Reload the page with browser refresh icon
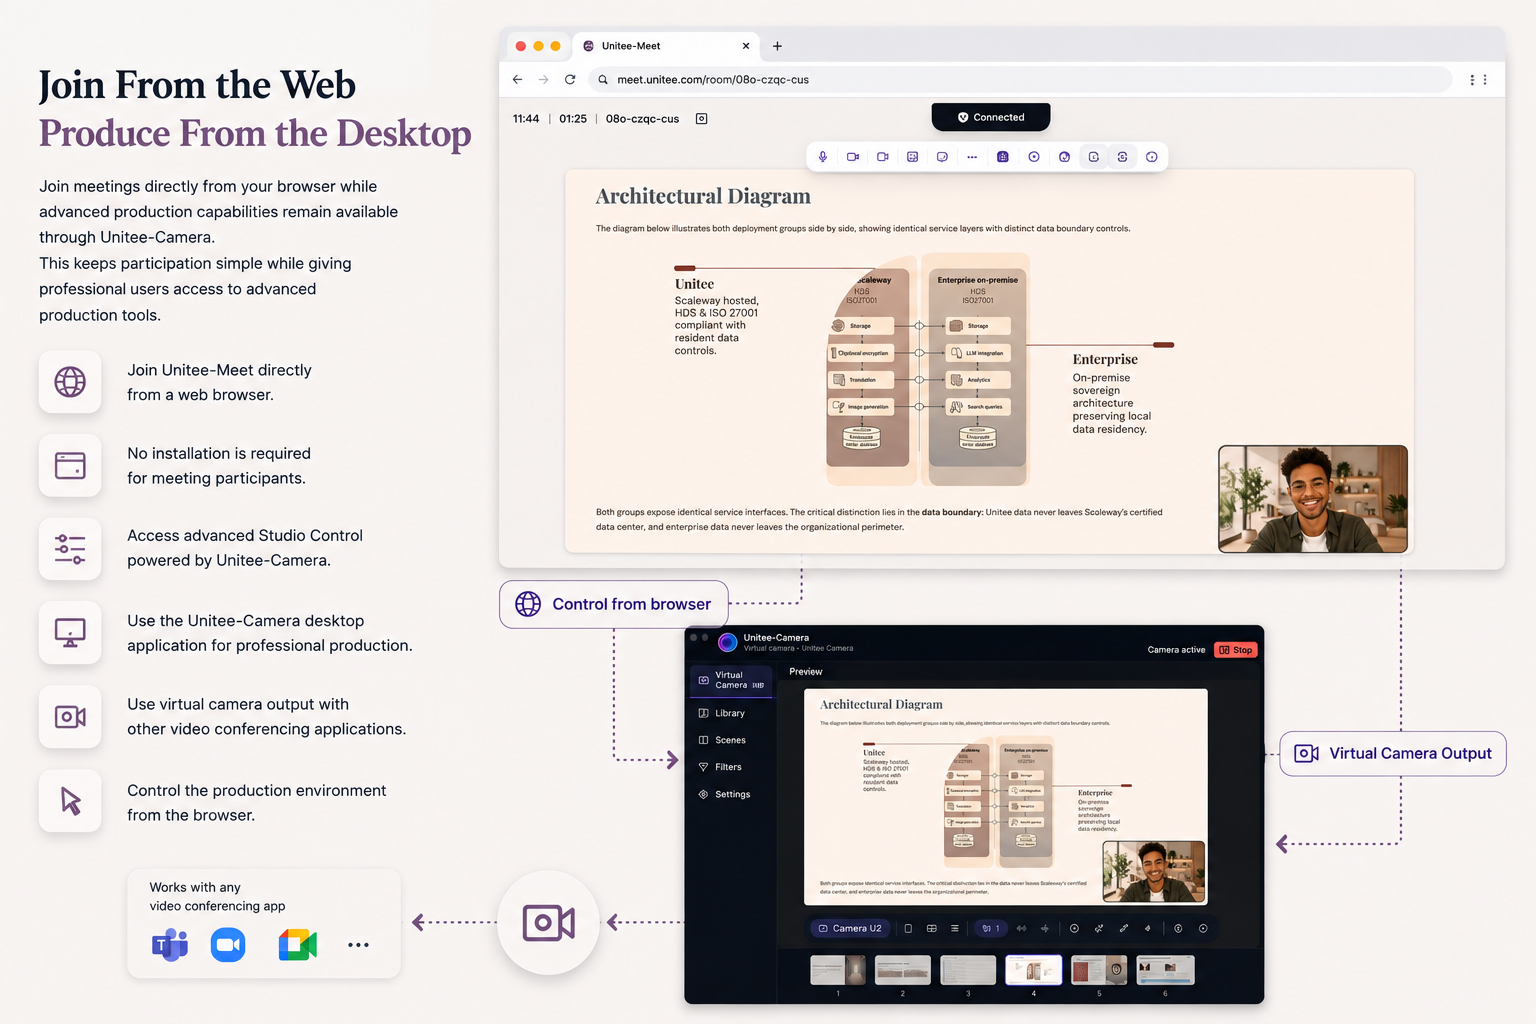 pyautogui.click(x=570, y=80)
